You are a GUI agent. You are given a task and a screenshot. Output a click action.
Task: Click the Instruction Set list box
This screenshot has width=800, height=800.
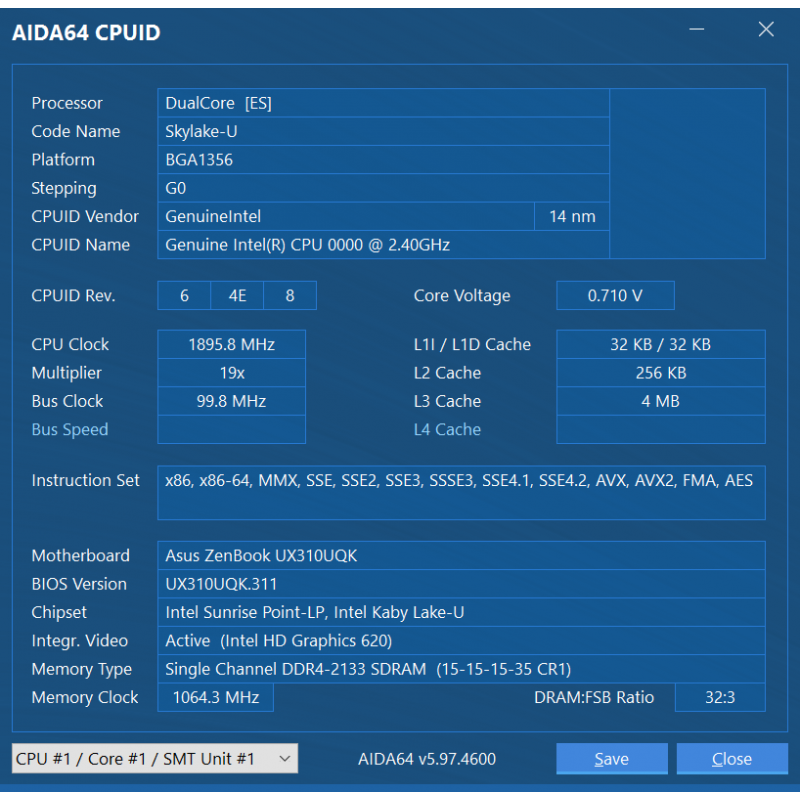click(x=461, y=493)
